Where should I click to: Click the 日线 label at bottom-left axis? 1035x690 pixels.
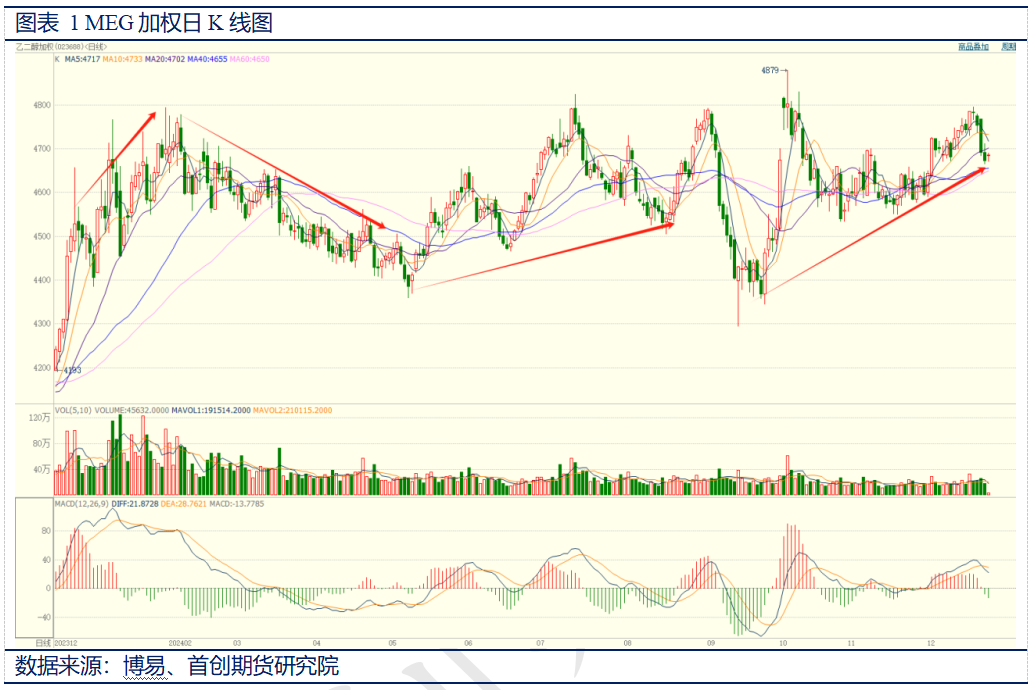[43, 643]
